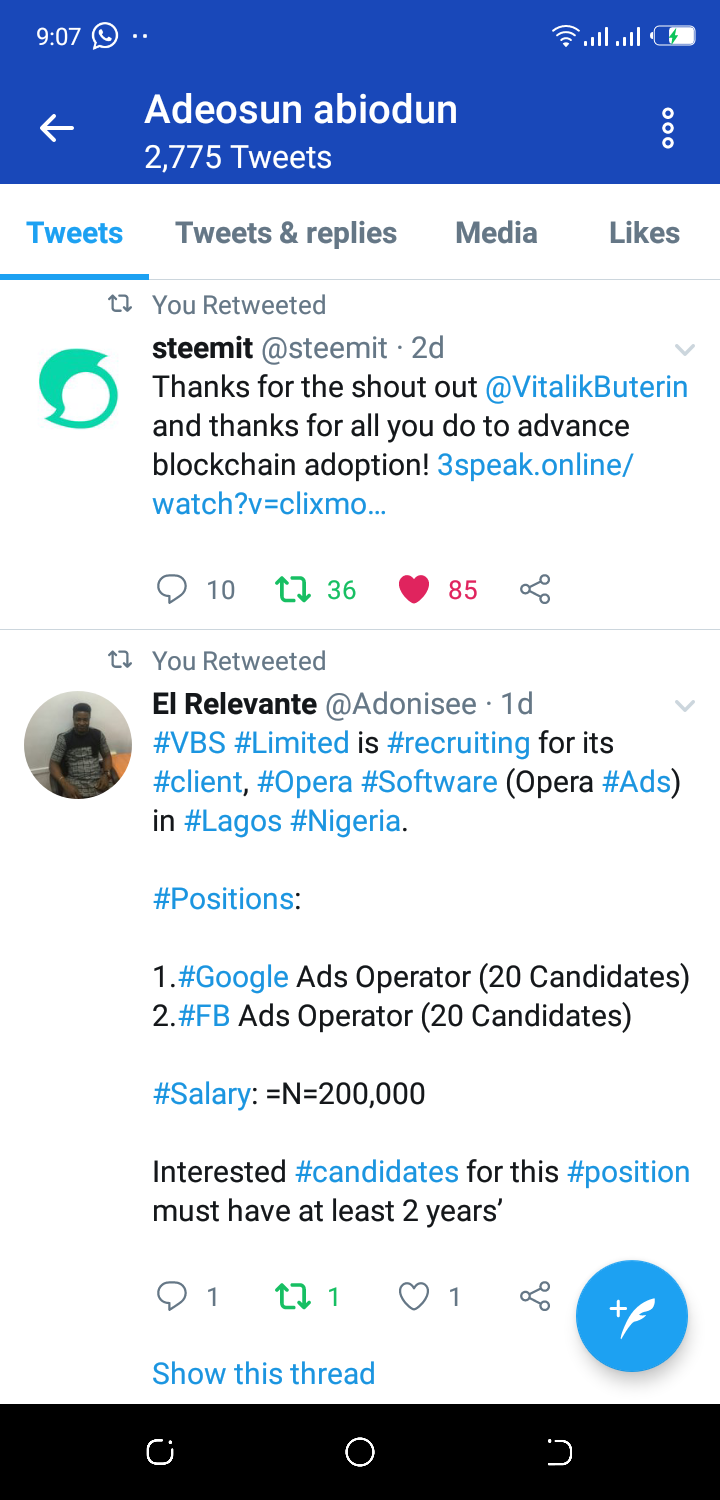Screen dimensions: 720x1500
Task: Open the @VitalikButerin mention link
Action: tap(586, 387)
